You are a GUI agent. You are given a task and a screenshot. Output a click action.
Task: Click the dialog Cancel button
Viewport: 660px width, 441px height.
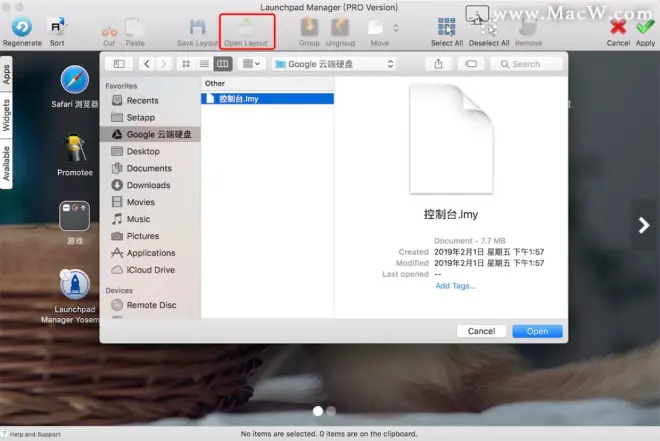[x=481, y=331]
